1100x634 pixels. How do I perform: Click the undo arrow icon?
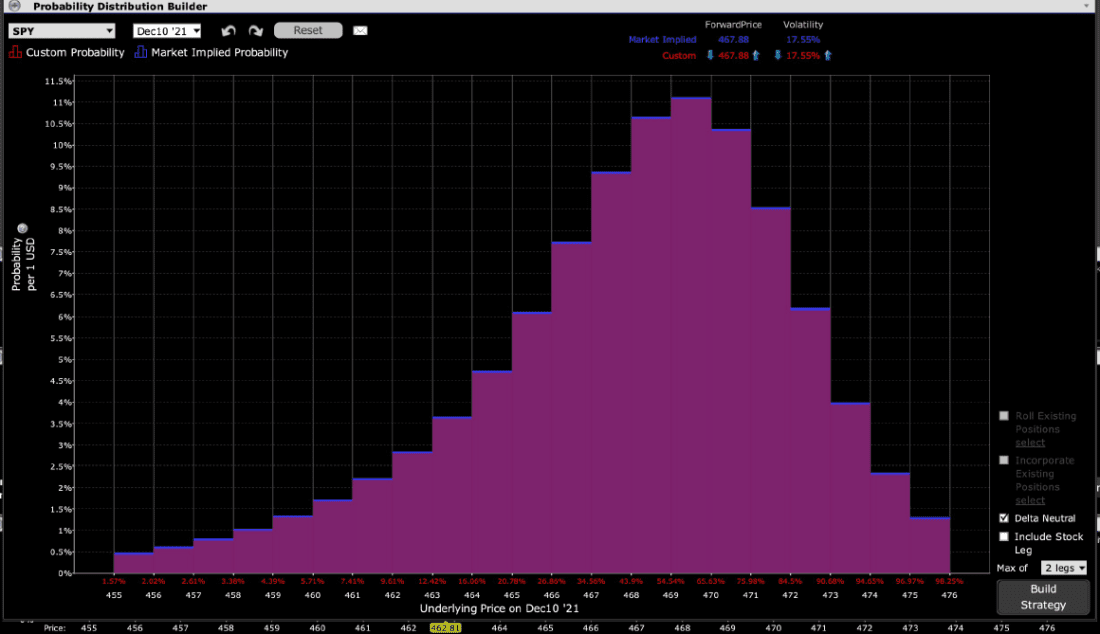tap(228, 31)
